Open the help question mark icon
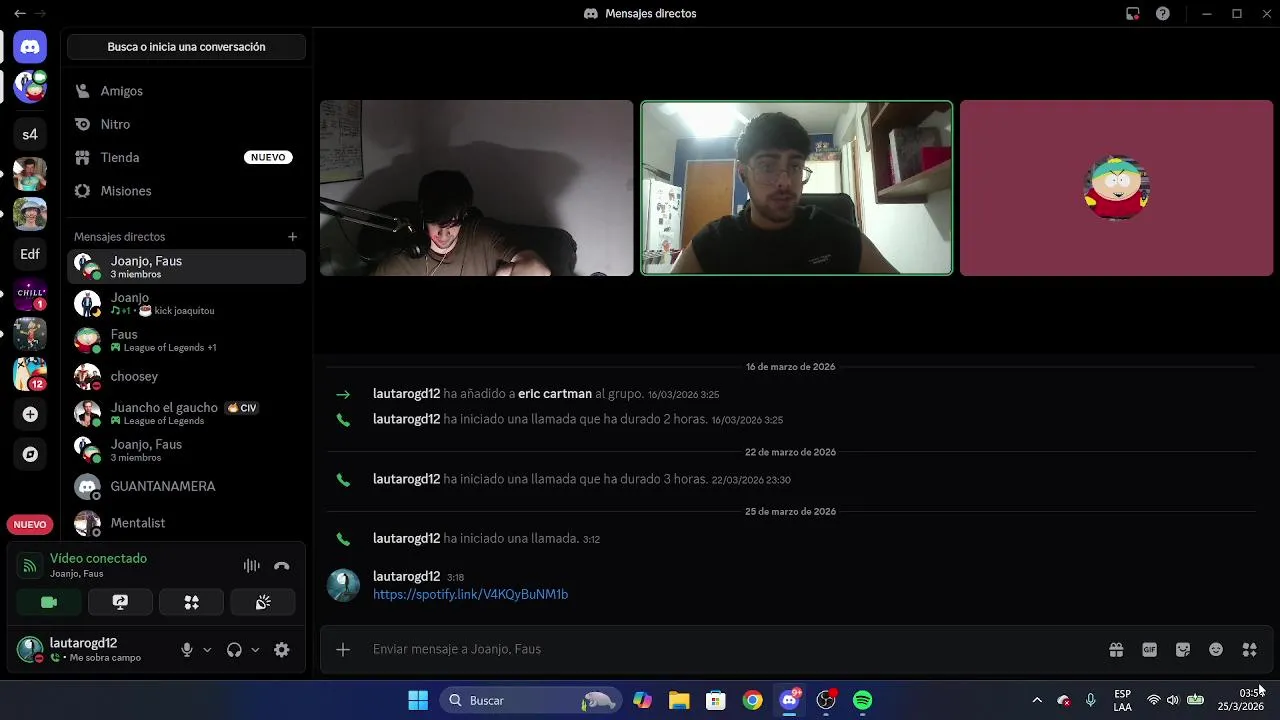 [x=1162, y=14]
